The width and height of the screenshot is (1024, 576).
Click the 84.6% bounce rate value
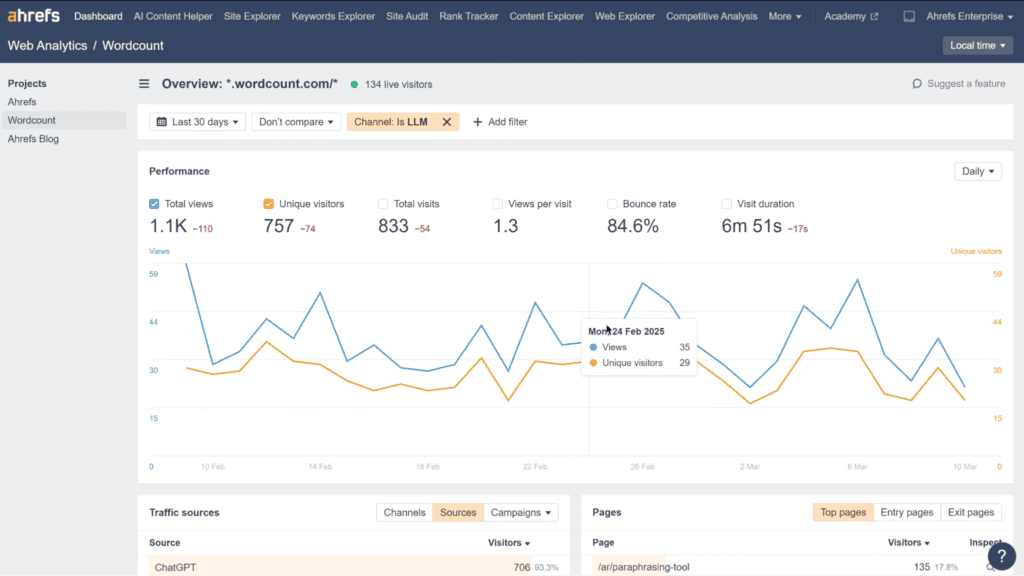(x=633, y=226)
